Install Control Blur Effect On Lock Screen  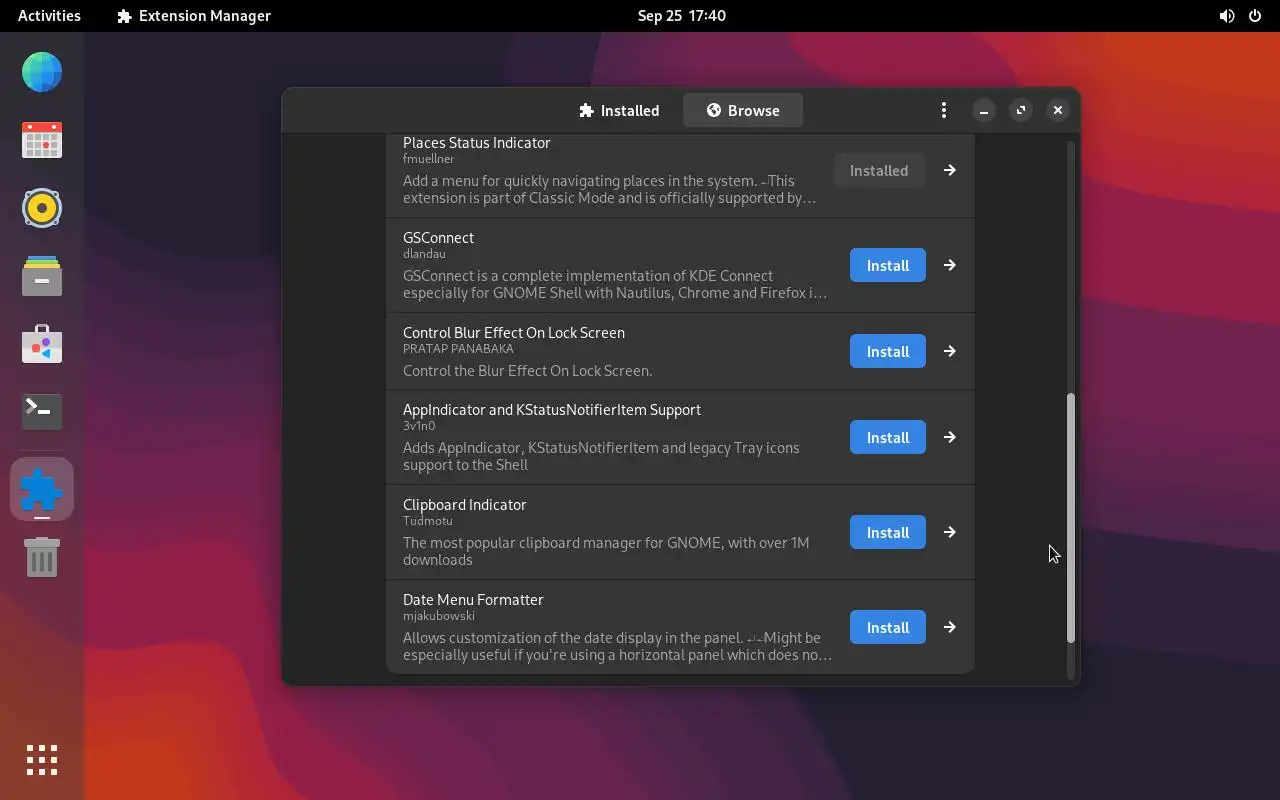click(x=888, y=351)
